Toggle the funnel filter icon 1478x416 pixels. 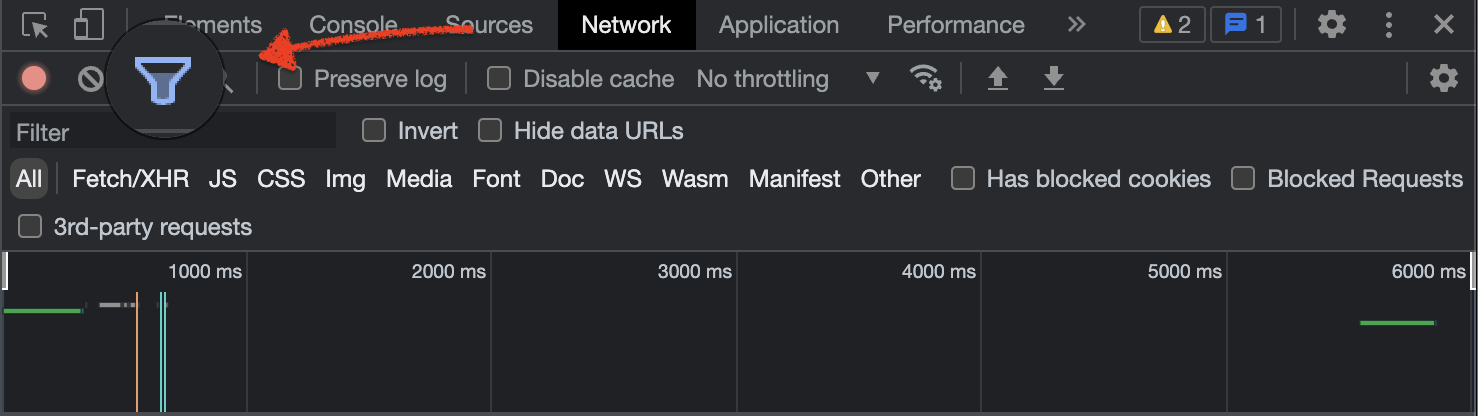(163, 81)
